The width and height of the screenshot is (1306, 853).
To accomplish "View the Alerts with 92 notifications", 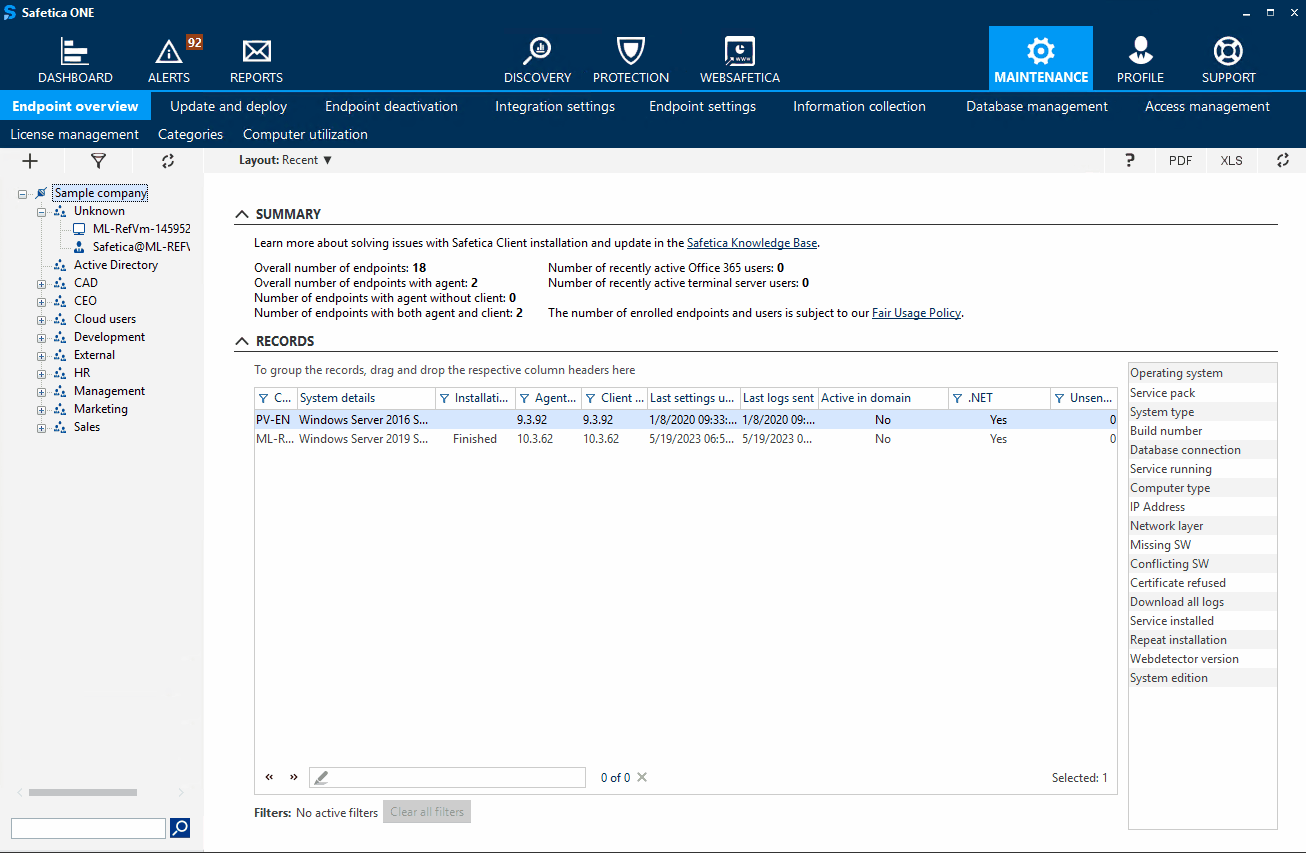I will click(169, 58).
